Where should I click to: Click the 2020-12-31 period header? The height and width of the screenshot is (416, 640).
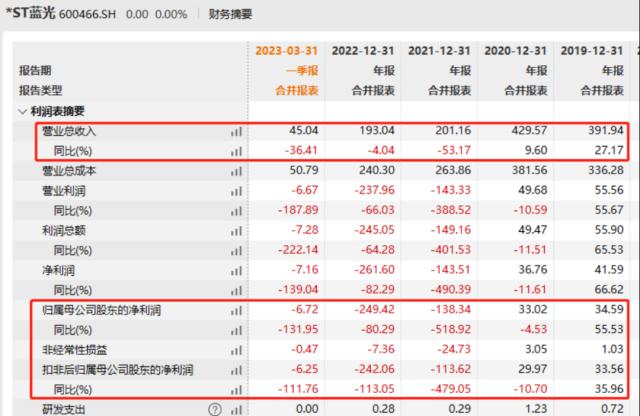pyautogui.click(x=516, y=50)
